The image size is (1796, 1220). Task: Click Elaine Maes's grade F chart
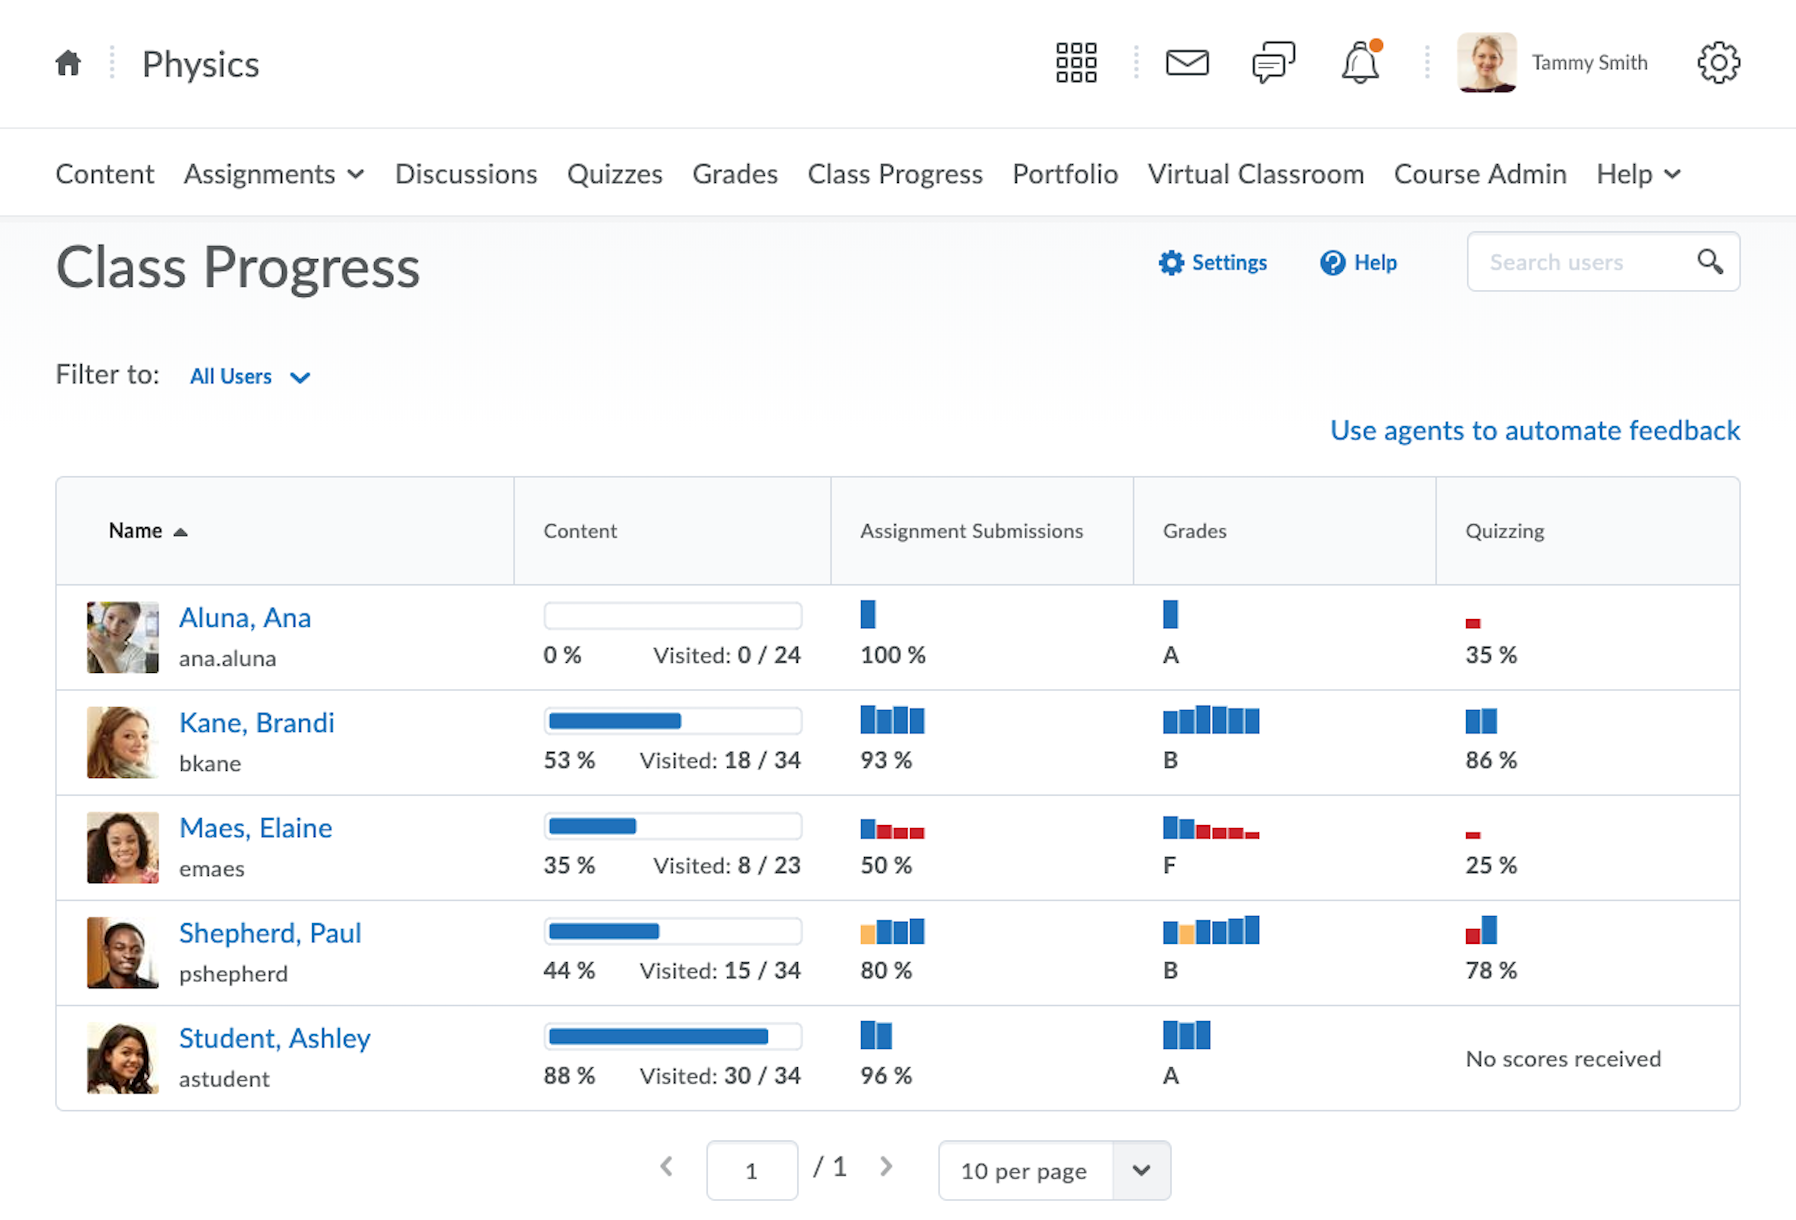click(1211, 827)
